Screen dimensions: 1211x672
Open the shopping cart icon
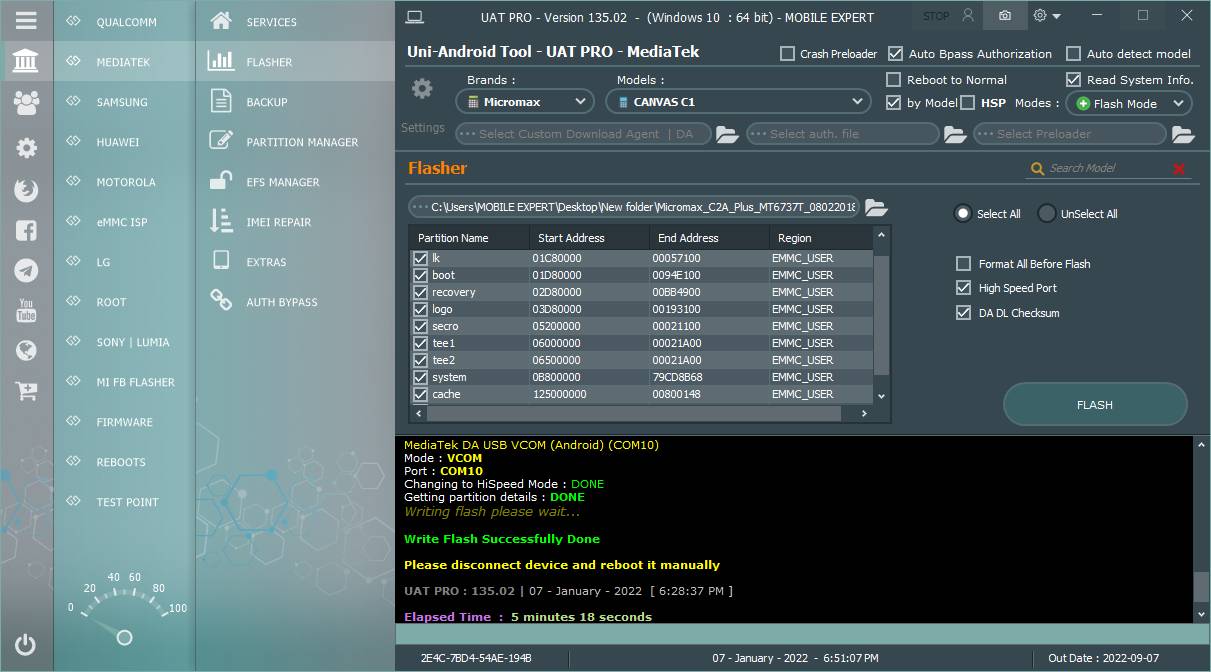point(26,391)
